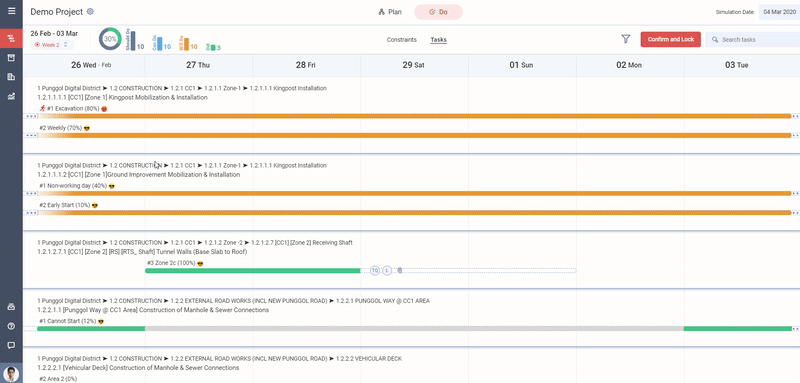Click the 28 Fri date column header
Viewport: 800px width, 383px height.
(306, 65)
